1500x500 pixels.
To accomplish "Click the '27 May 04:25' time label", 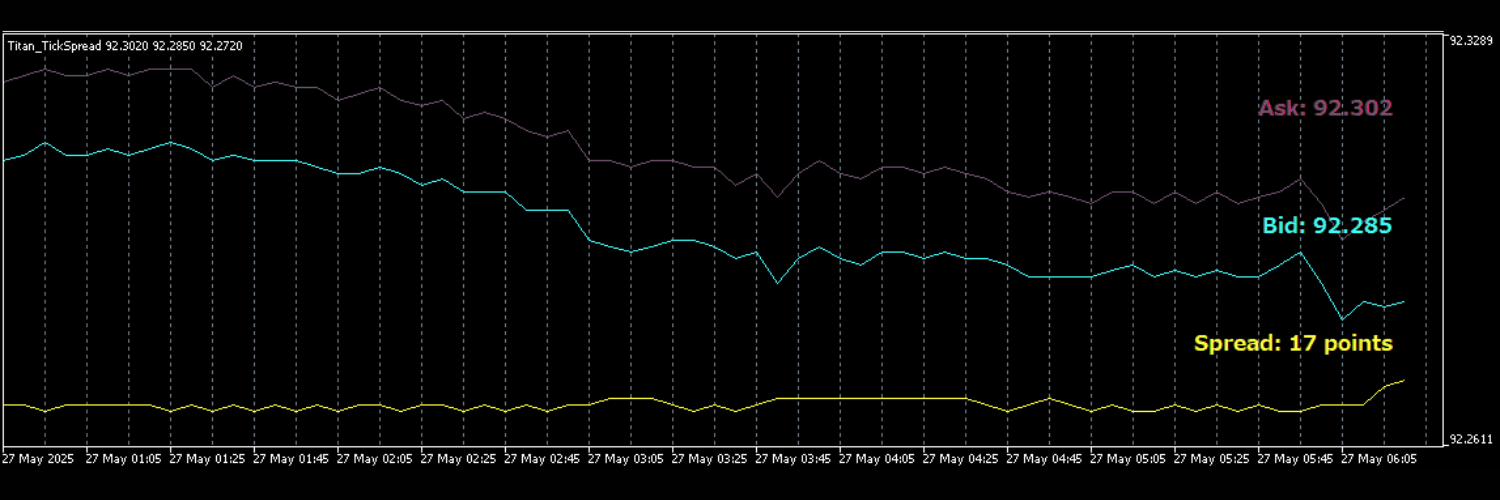I will [962, 459].
